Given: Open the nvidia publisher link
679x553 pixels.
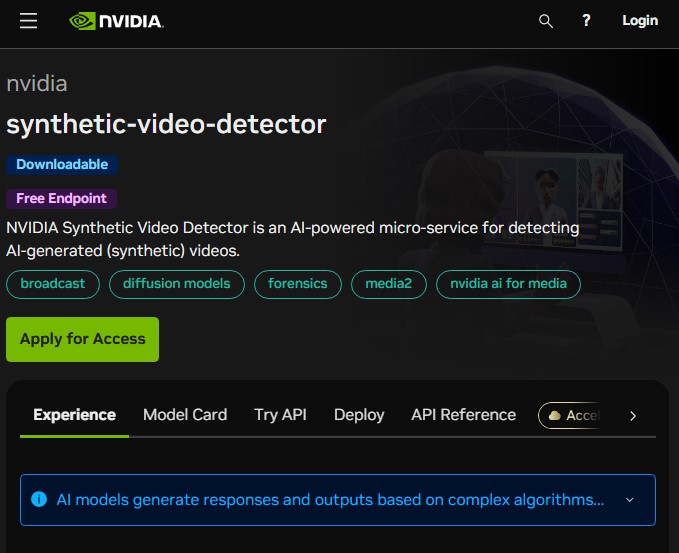Looking at the screenshot, I should tap(37, 83).
